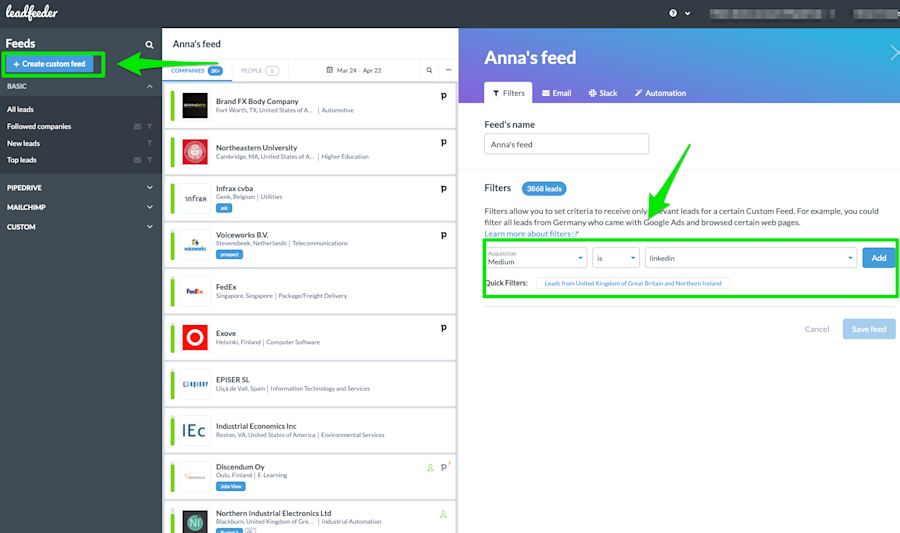The width and height of the screenshot is (900, 533).
Task: Open the three-dots more options menu
Action: pyautogui.click(x=448, y=70)
